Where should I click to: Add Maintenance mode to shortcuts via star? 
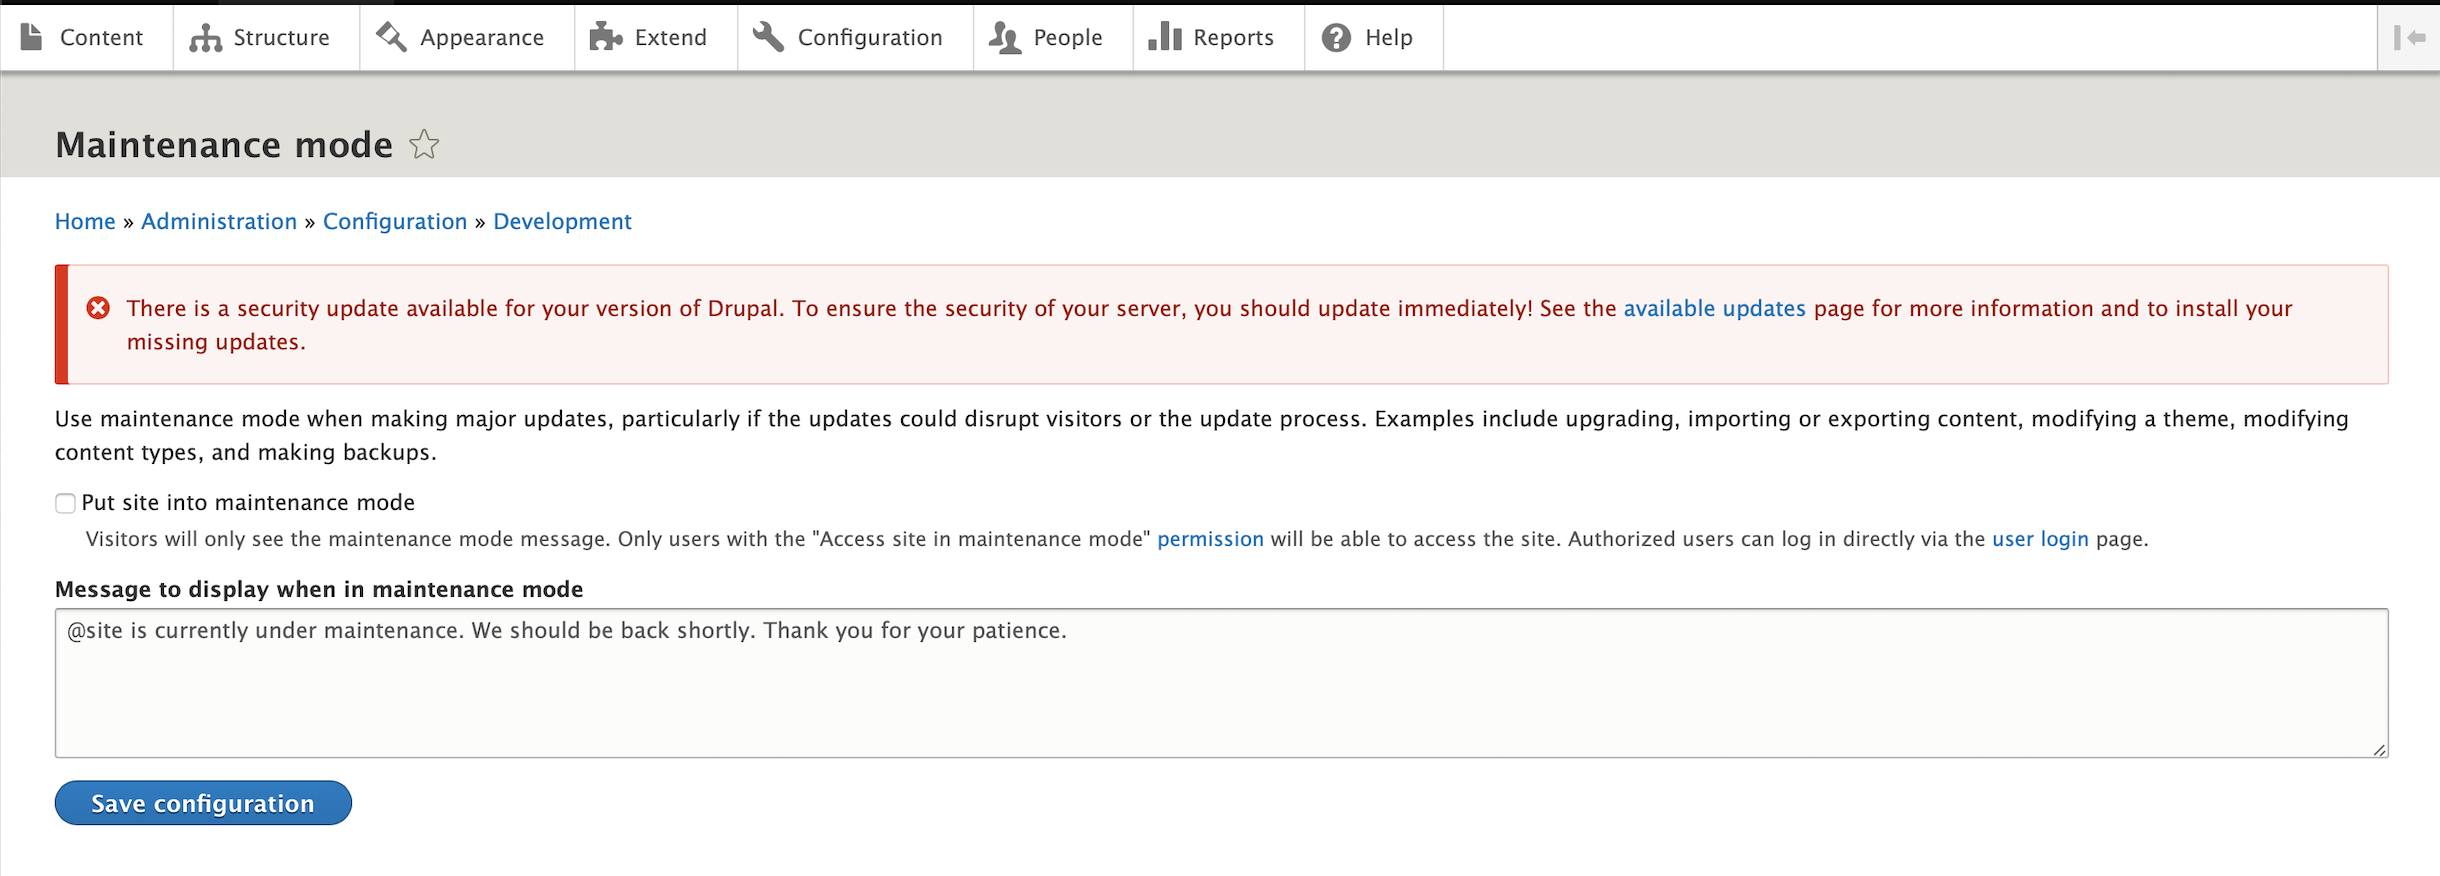click(x=424, y=145)
